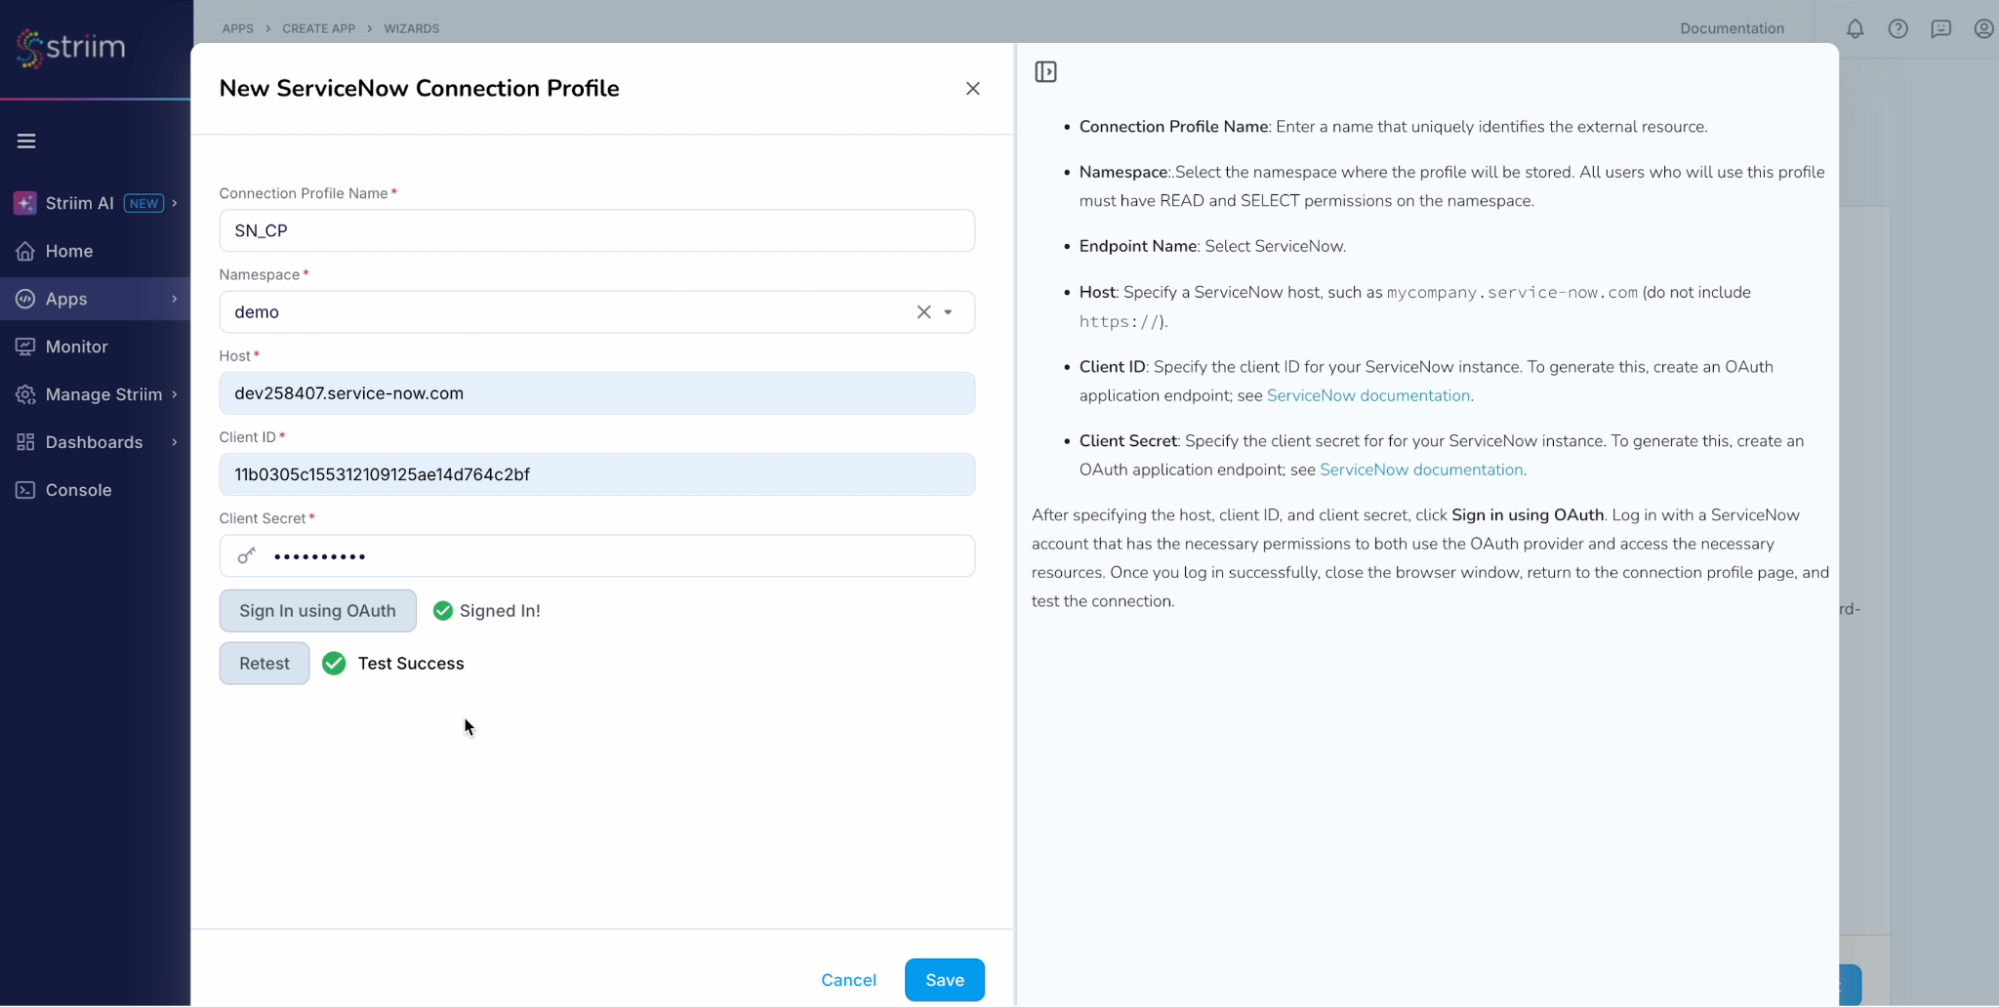Click the Dashboards grid icon
The width and height of the screenshot is (1999, 1007).
coord(26,442)
